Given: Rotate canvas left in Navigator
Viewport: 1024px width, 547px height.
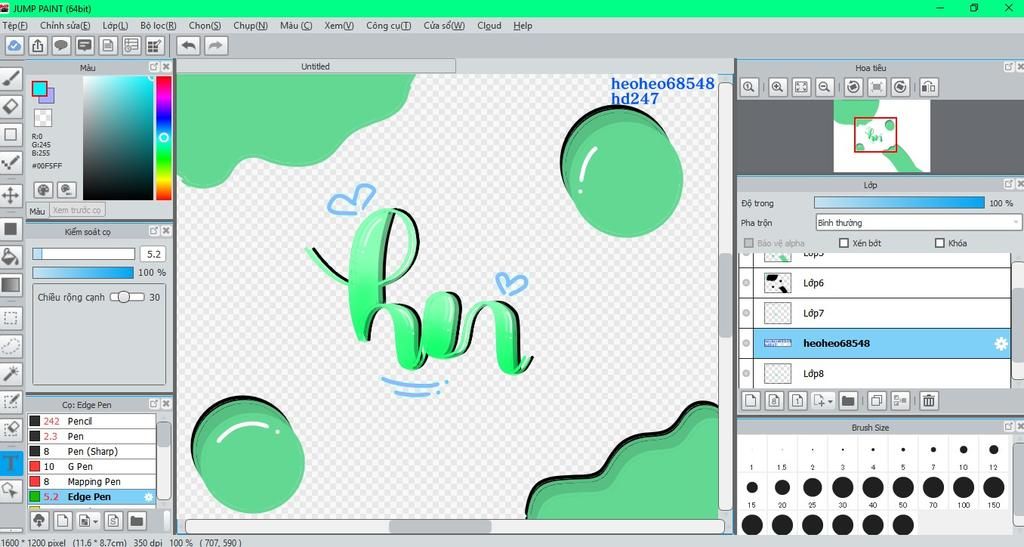Looking at the screenshot, I should pos(853,87).
